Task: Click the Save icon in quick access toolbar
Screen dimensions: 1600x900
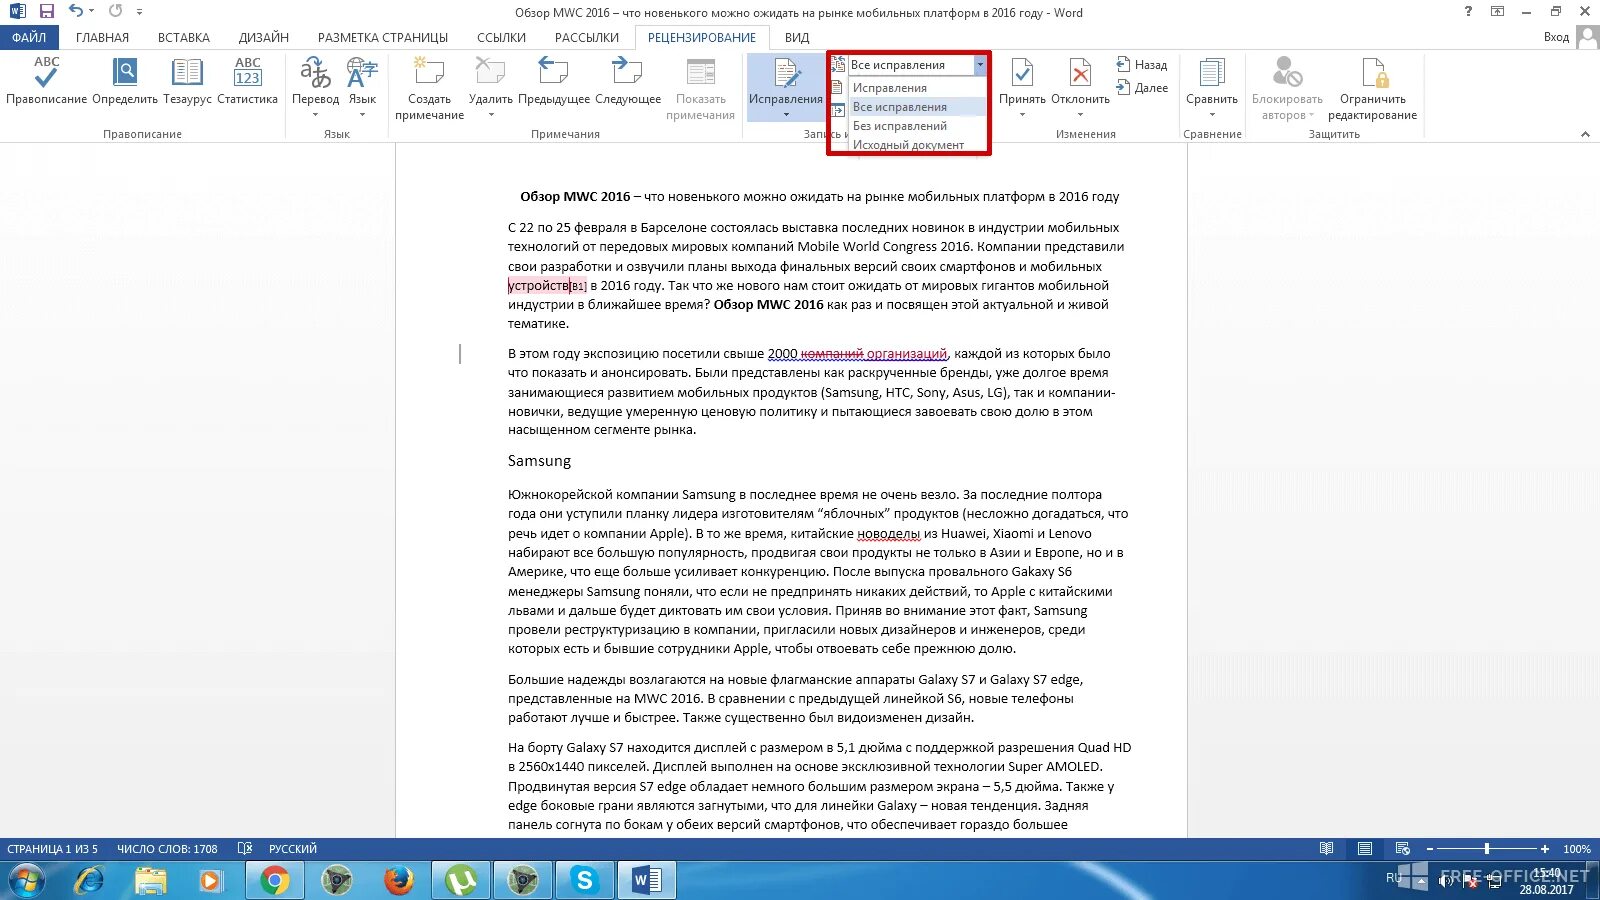Action: pos(47,11)
